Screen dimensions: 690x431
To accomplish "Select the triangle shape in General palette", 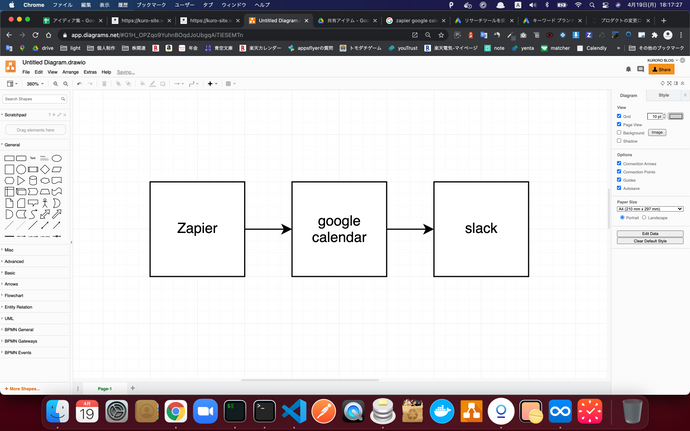I will [21, 181].
